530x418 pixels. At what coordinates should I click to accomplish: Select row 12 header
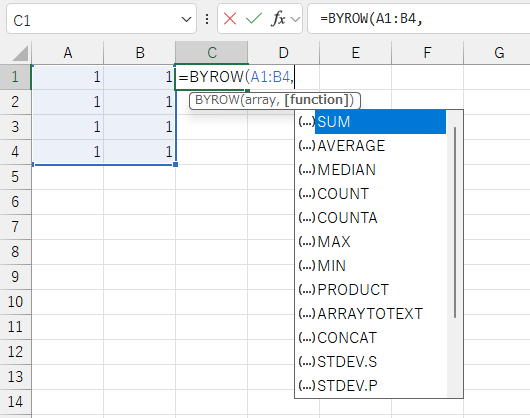coord(15,352)
